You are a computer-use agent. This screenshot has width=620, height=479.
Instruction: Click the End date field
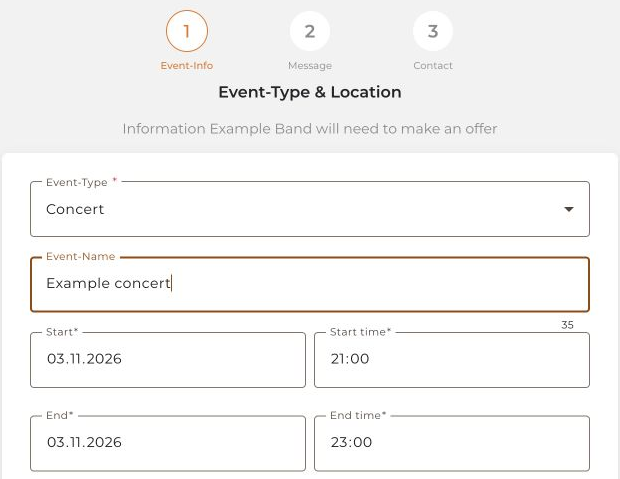(168, 443)
